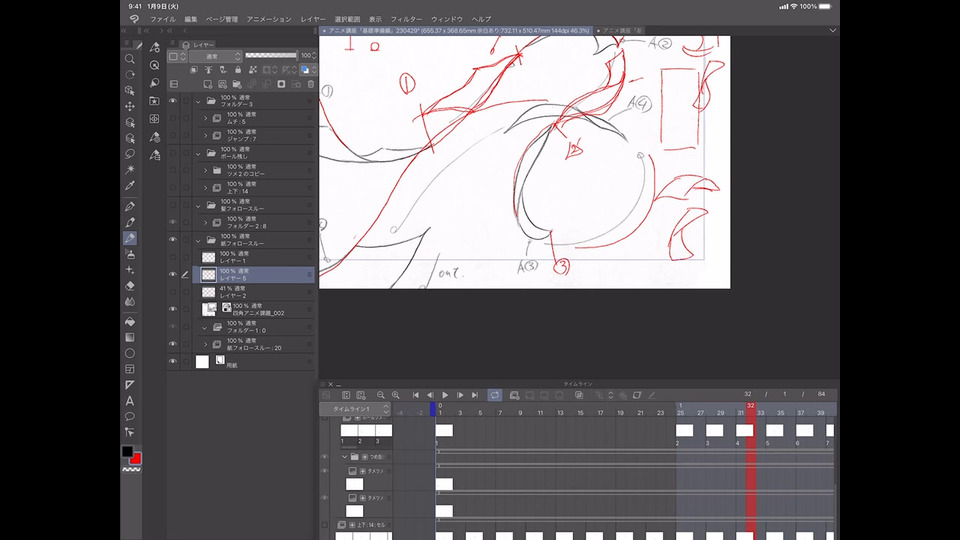Select the Magic wand auto-select tool
960x540 pixels.
tap(130, 170)
